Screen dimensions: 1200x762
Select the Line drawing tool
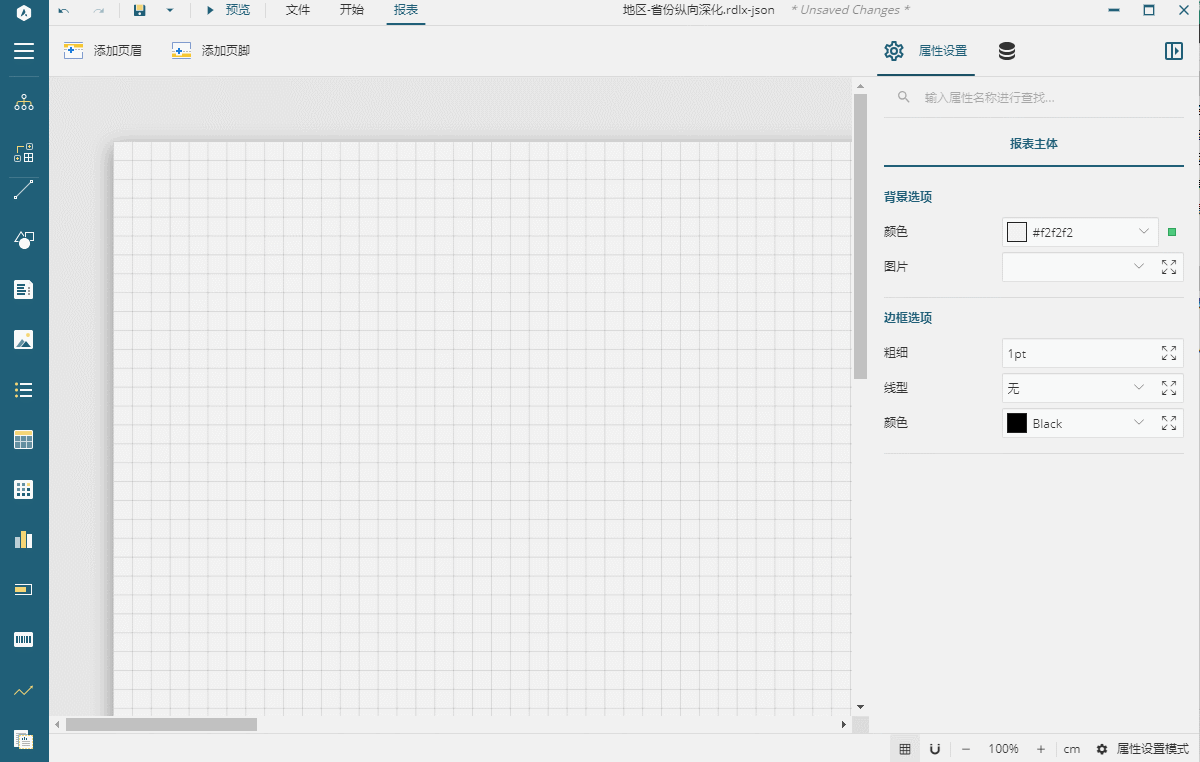[24, 190]
